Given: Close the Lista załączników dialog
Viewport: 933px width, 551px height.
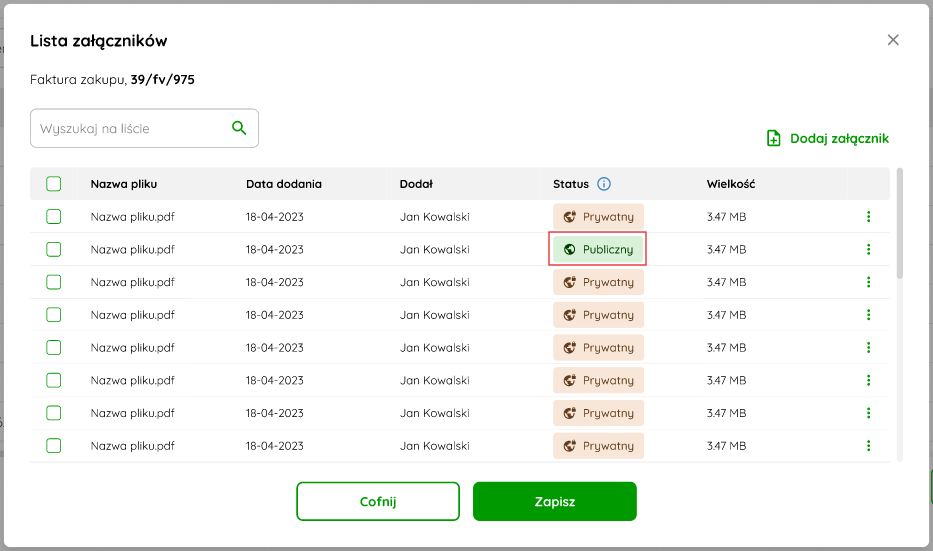Looking at the screenshot, I should pyautogui.click(x=893, y=40).
